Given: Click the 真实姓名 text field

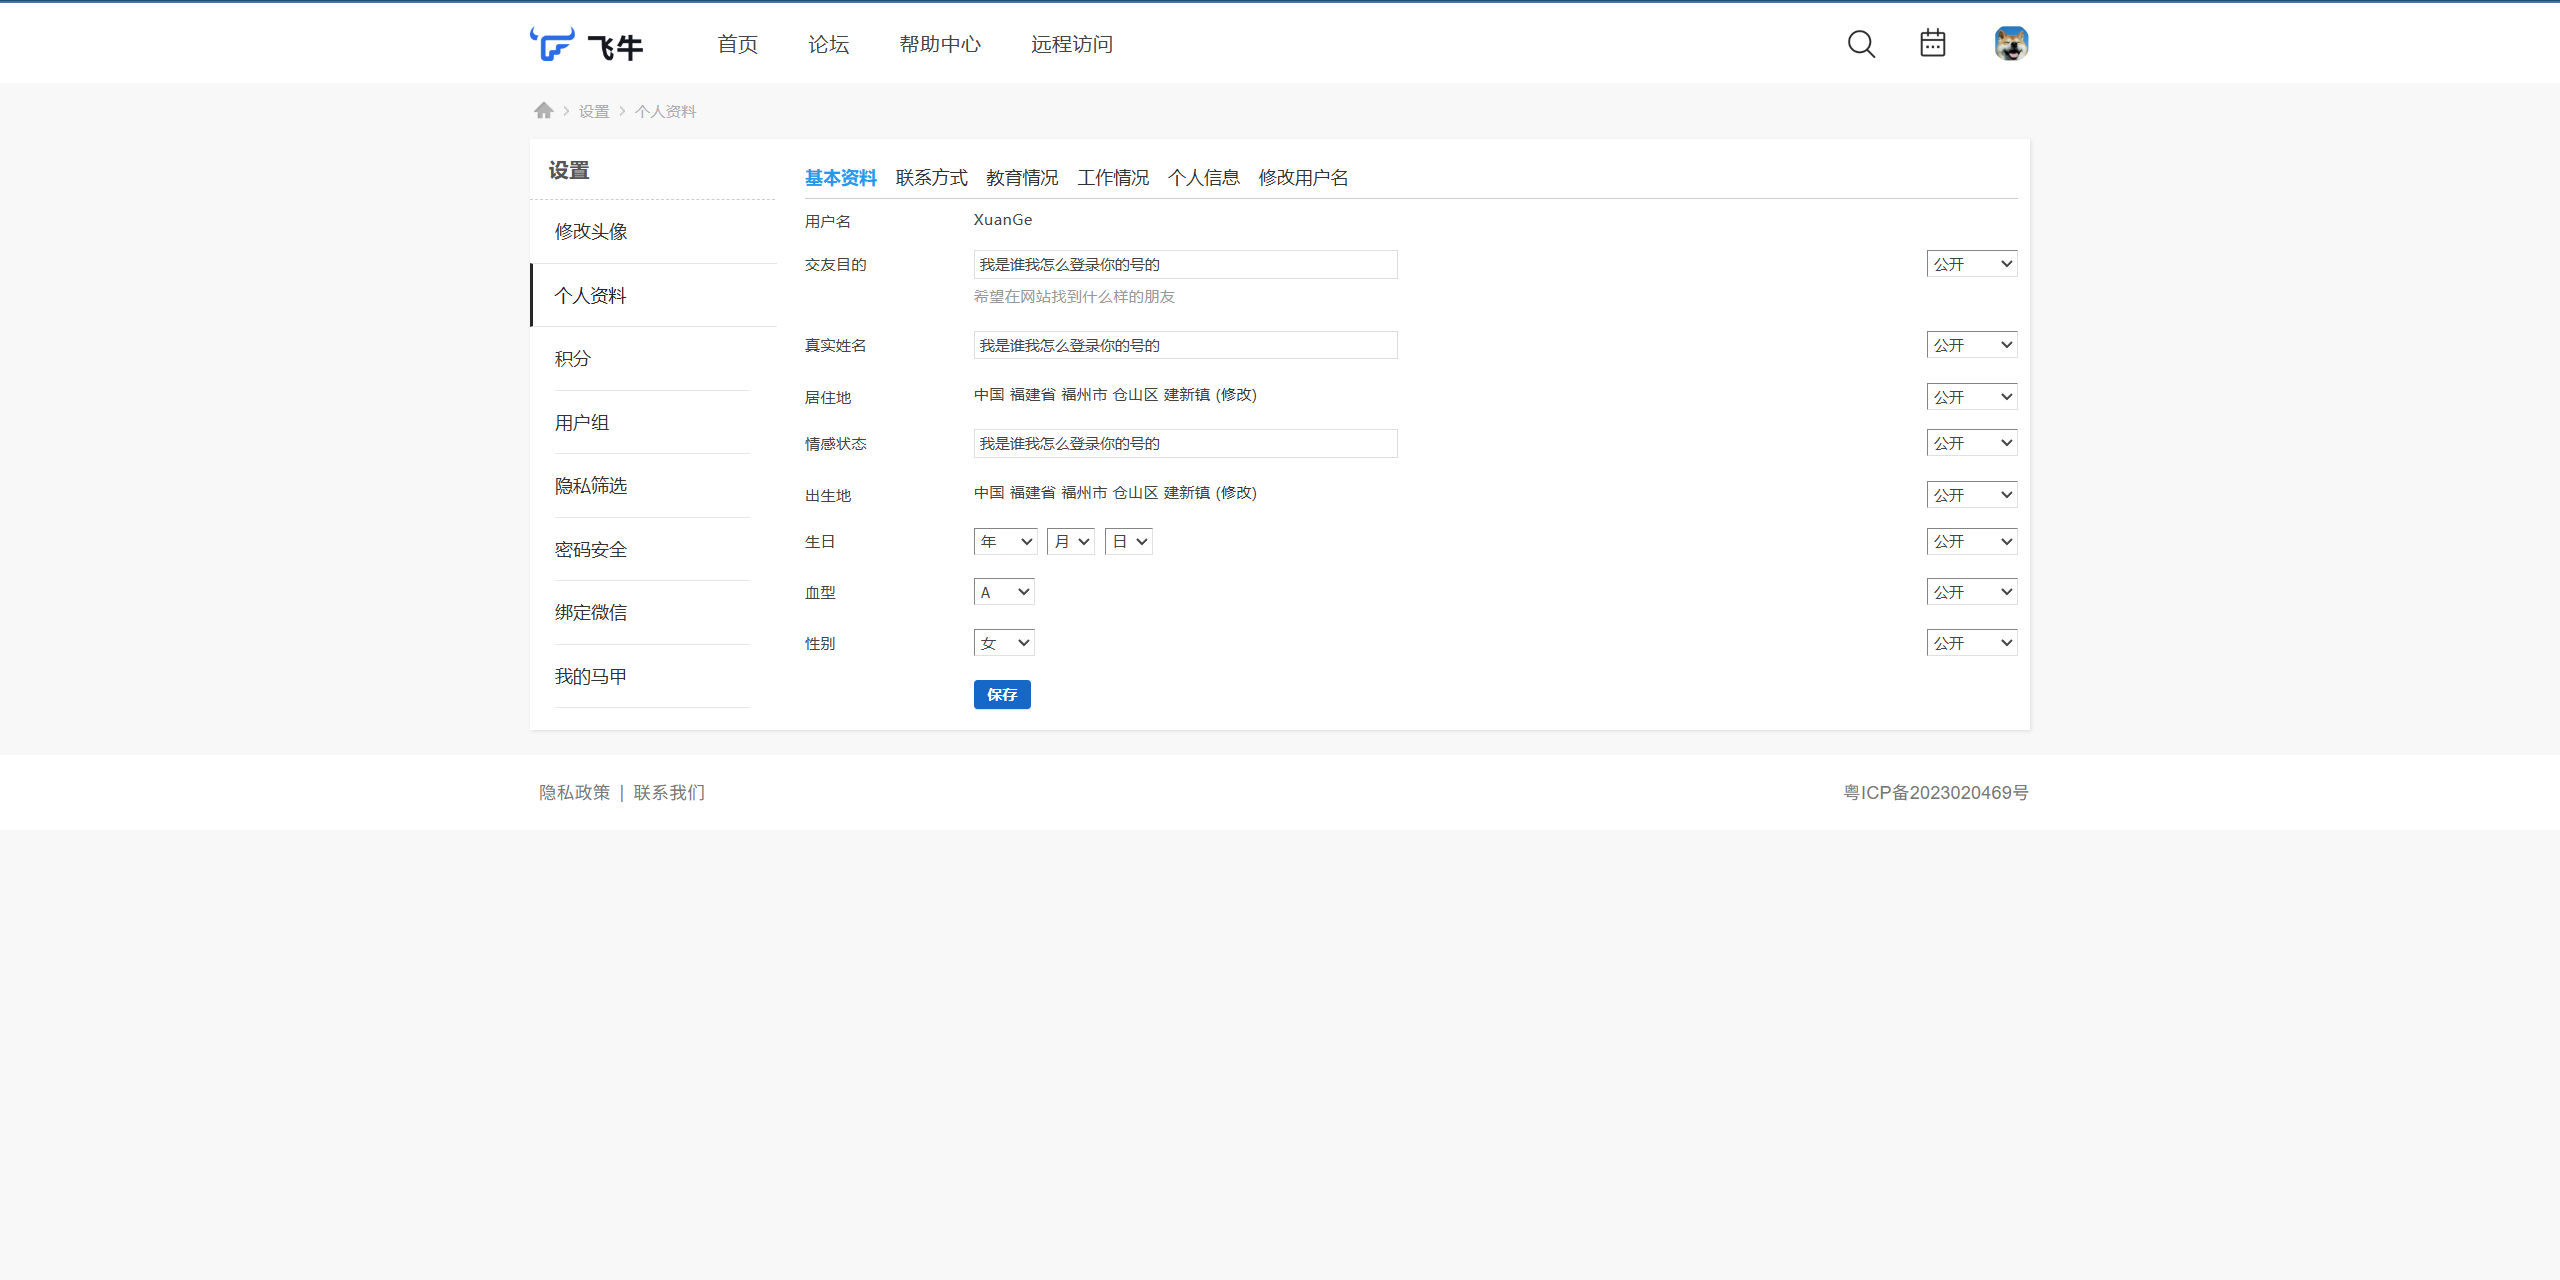Looking at the screenshot, I should [1185, 345].
